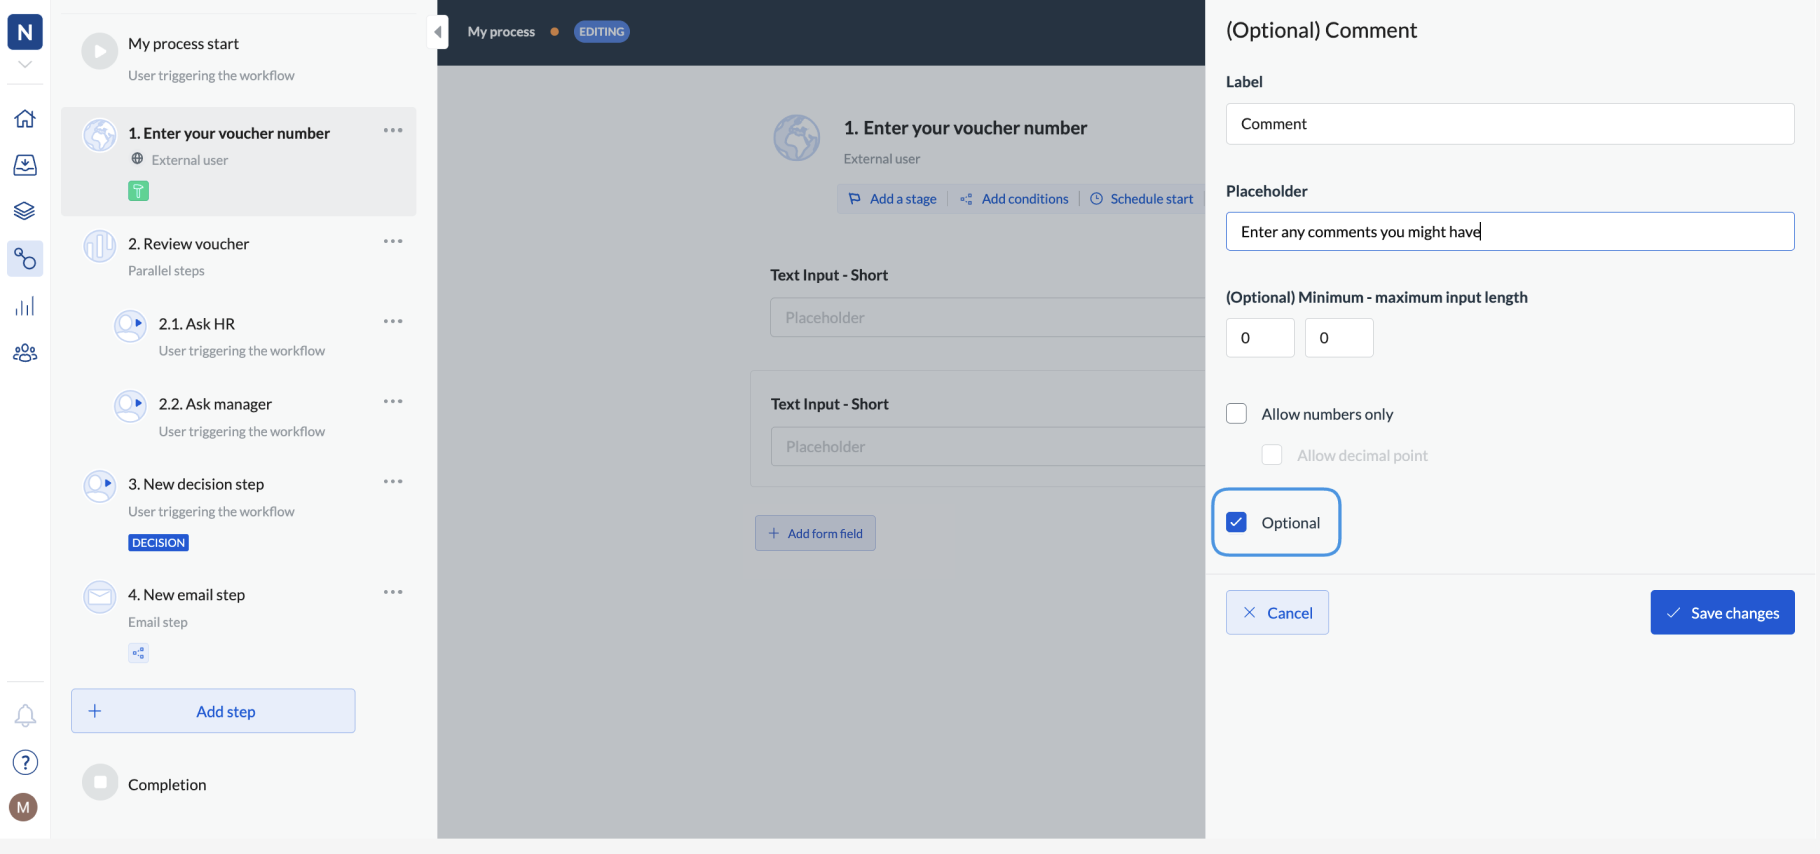Click the green text field badge under step 1
This screenshot has width=1820, height=854.
point(139,191)
